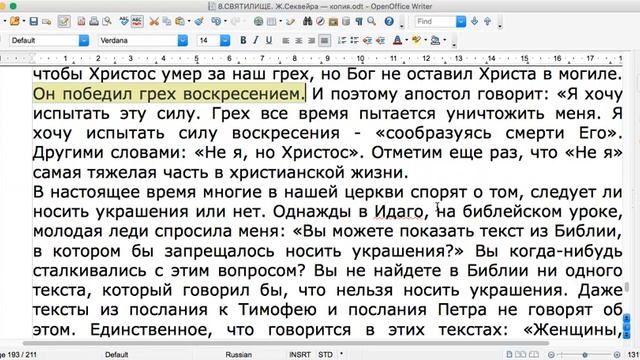This screenshot has height=360, width=640.
Task: Cut selection with scissors icon
Action: 154,21
